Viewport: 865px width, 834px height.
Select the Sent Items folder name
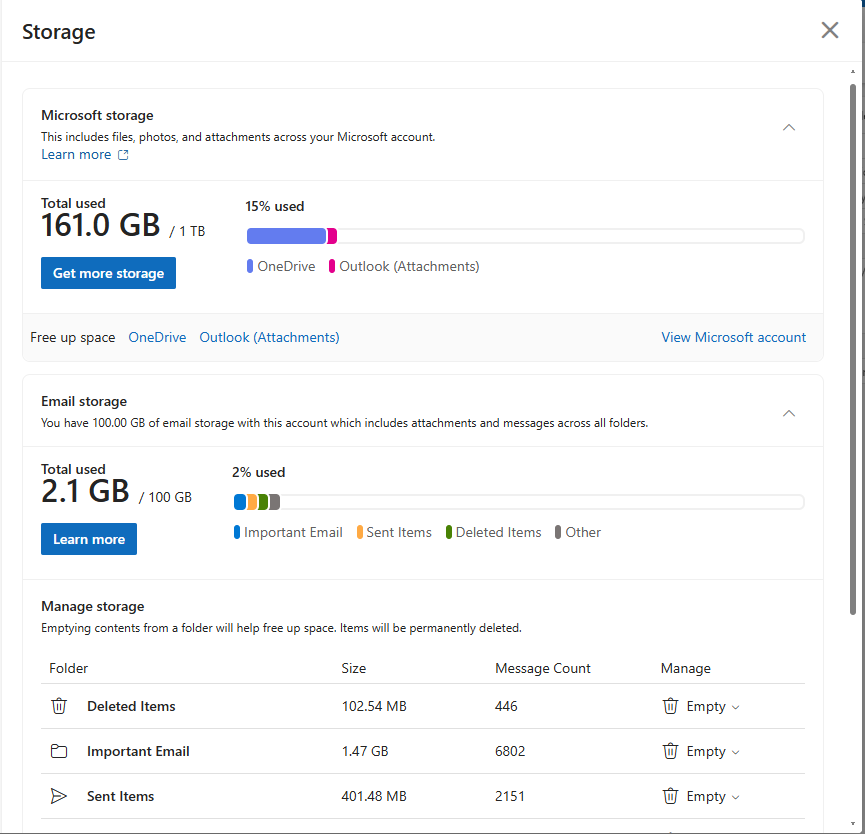[121, 796]
